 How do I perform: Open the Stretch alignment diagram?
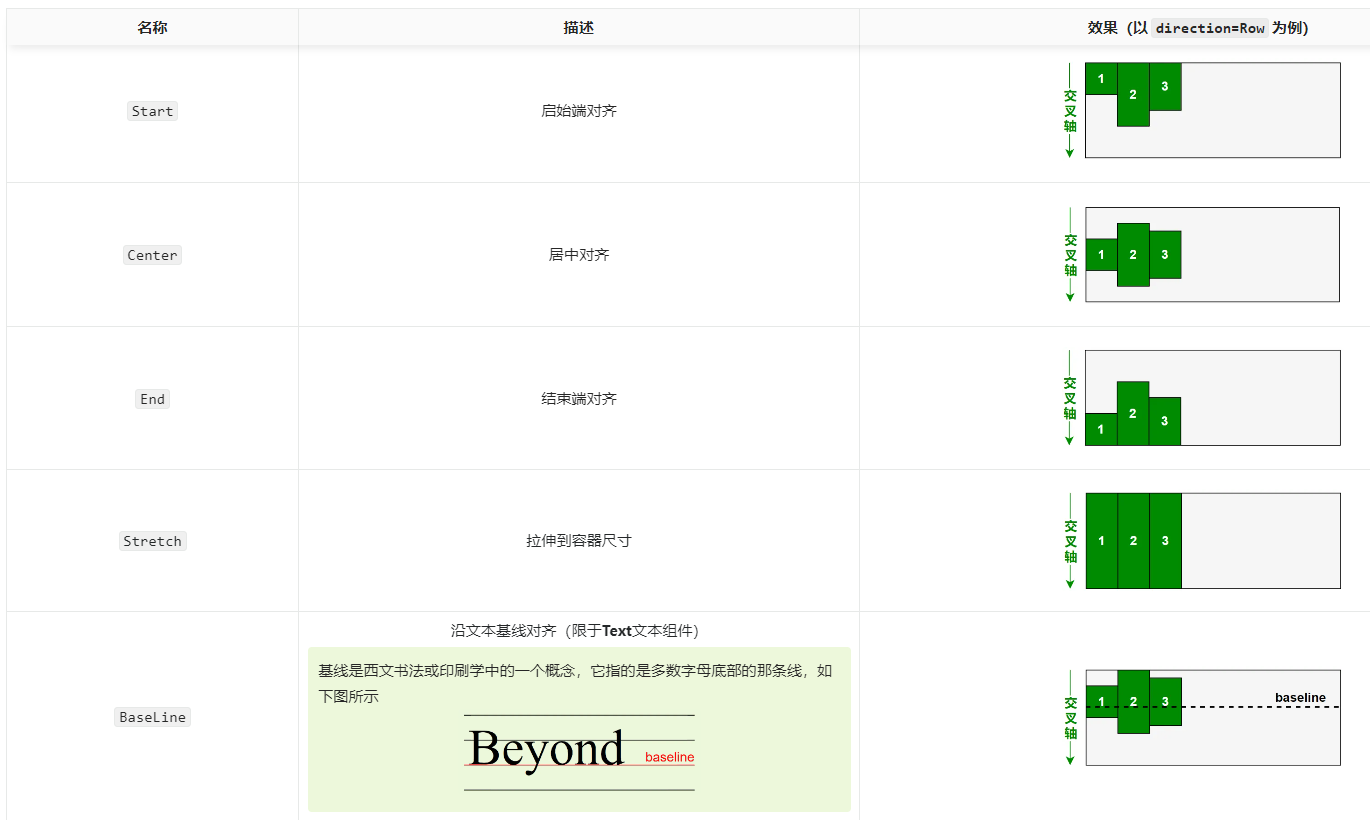(1203, 540)
